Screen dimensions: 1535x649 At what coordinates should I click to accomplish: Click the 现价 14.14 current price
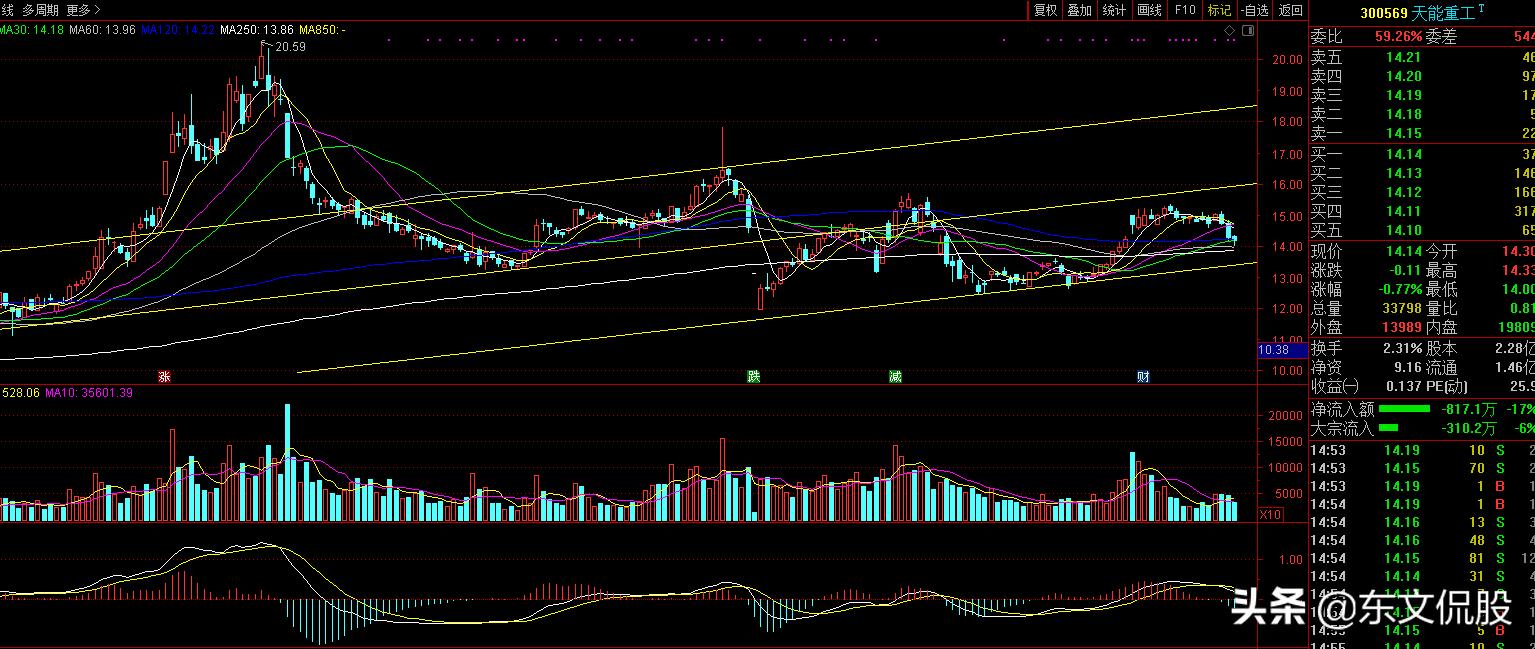[x=1404, y=251]
